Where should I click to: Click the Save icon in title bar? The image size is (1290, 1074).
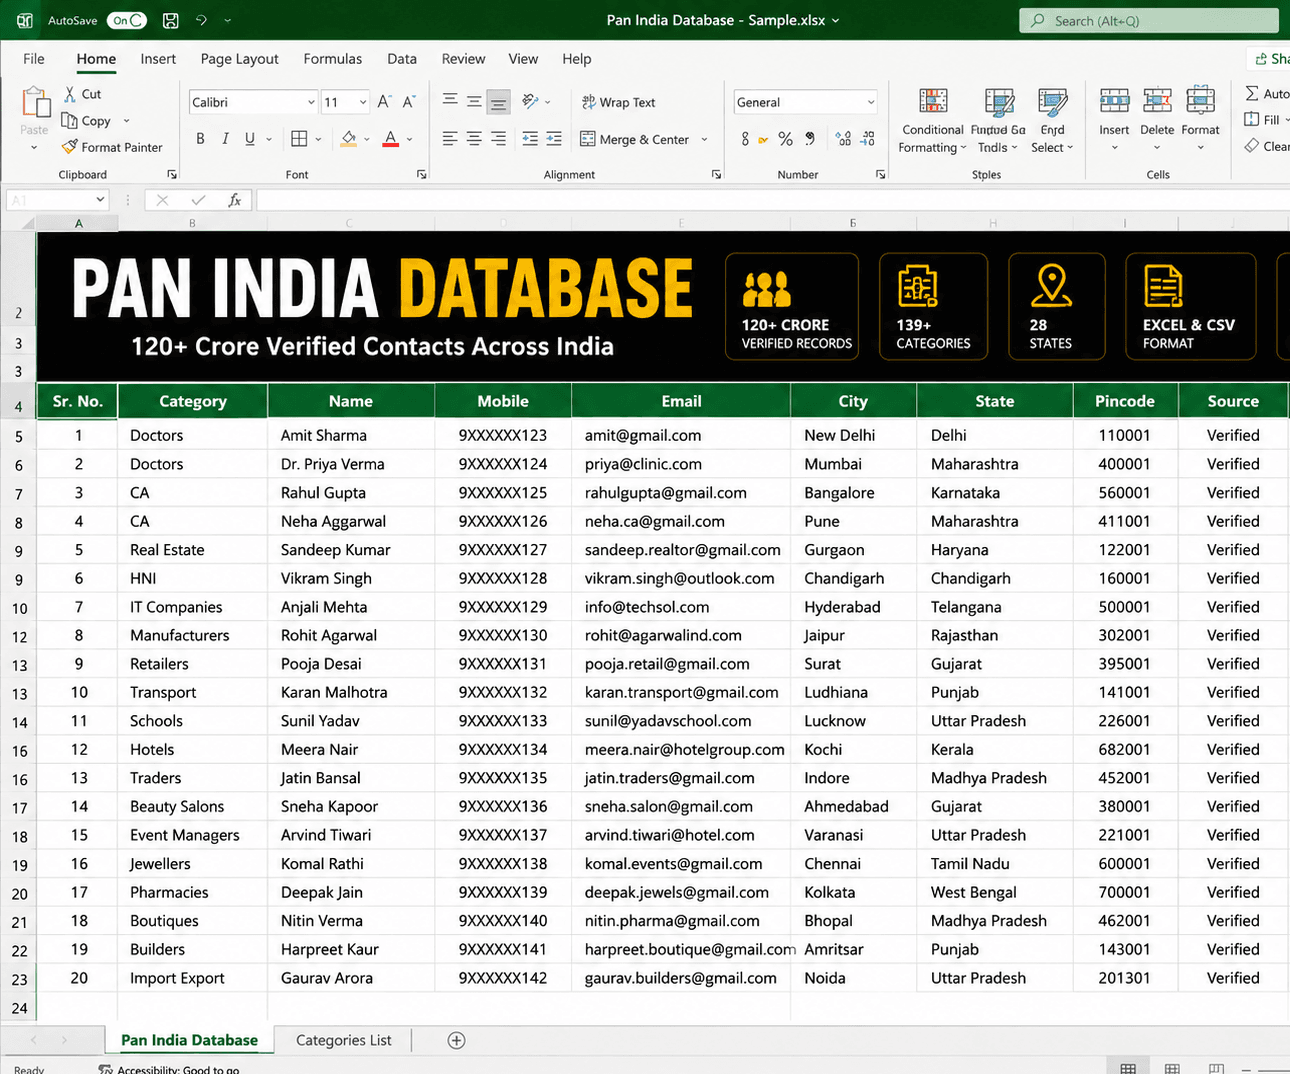[x=171, y=20]
